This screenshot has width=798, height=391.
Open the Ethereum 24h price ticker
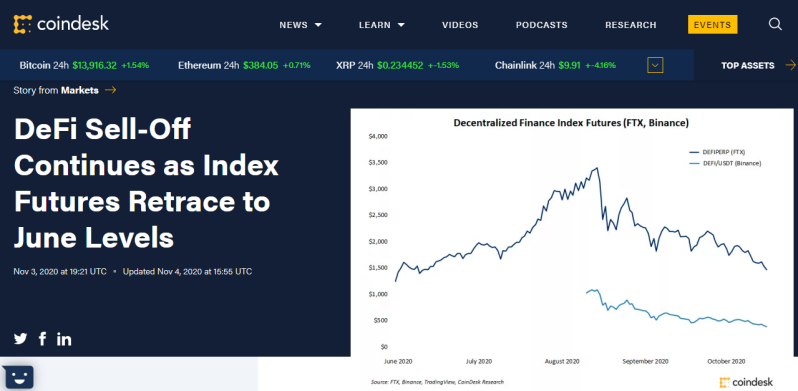point(244,65)
